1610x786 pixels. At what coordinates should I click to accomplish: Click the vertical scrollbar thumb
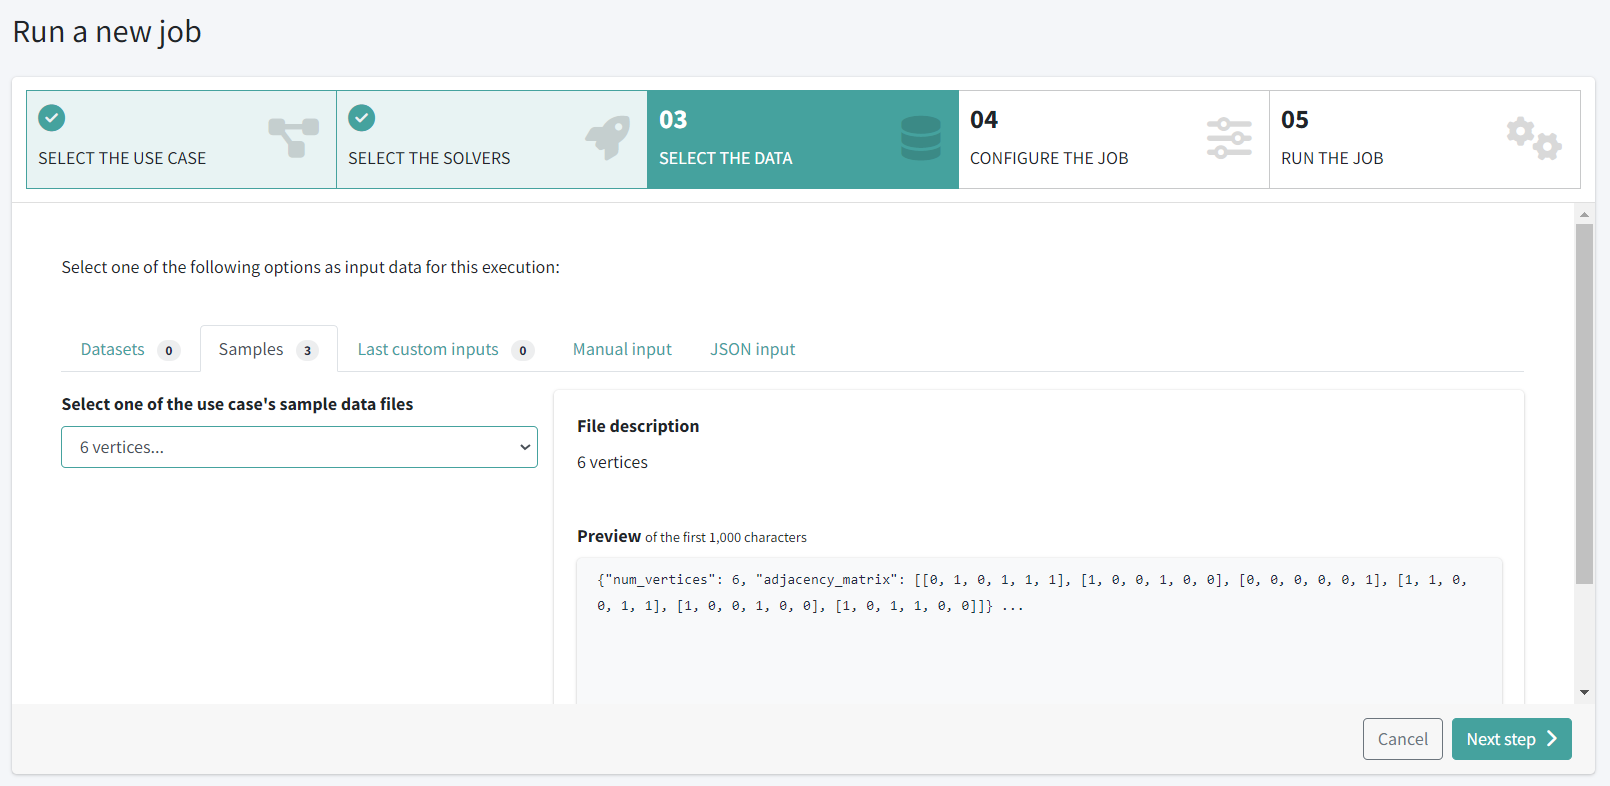pyautogui.click(x=1584, y=403)
